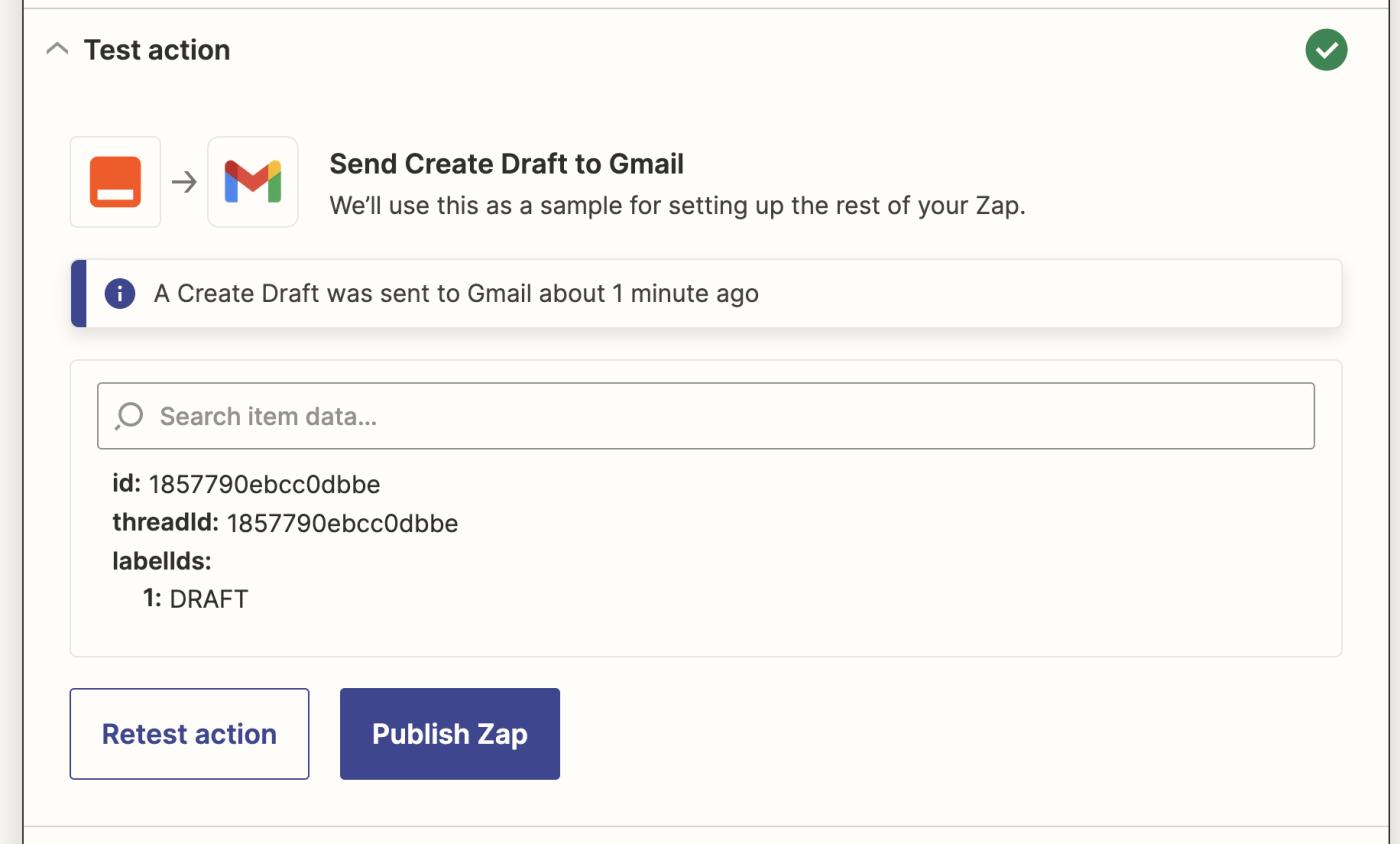Click the Test action section title

tap(157, 50)
